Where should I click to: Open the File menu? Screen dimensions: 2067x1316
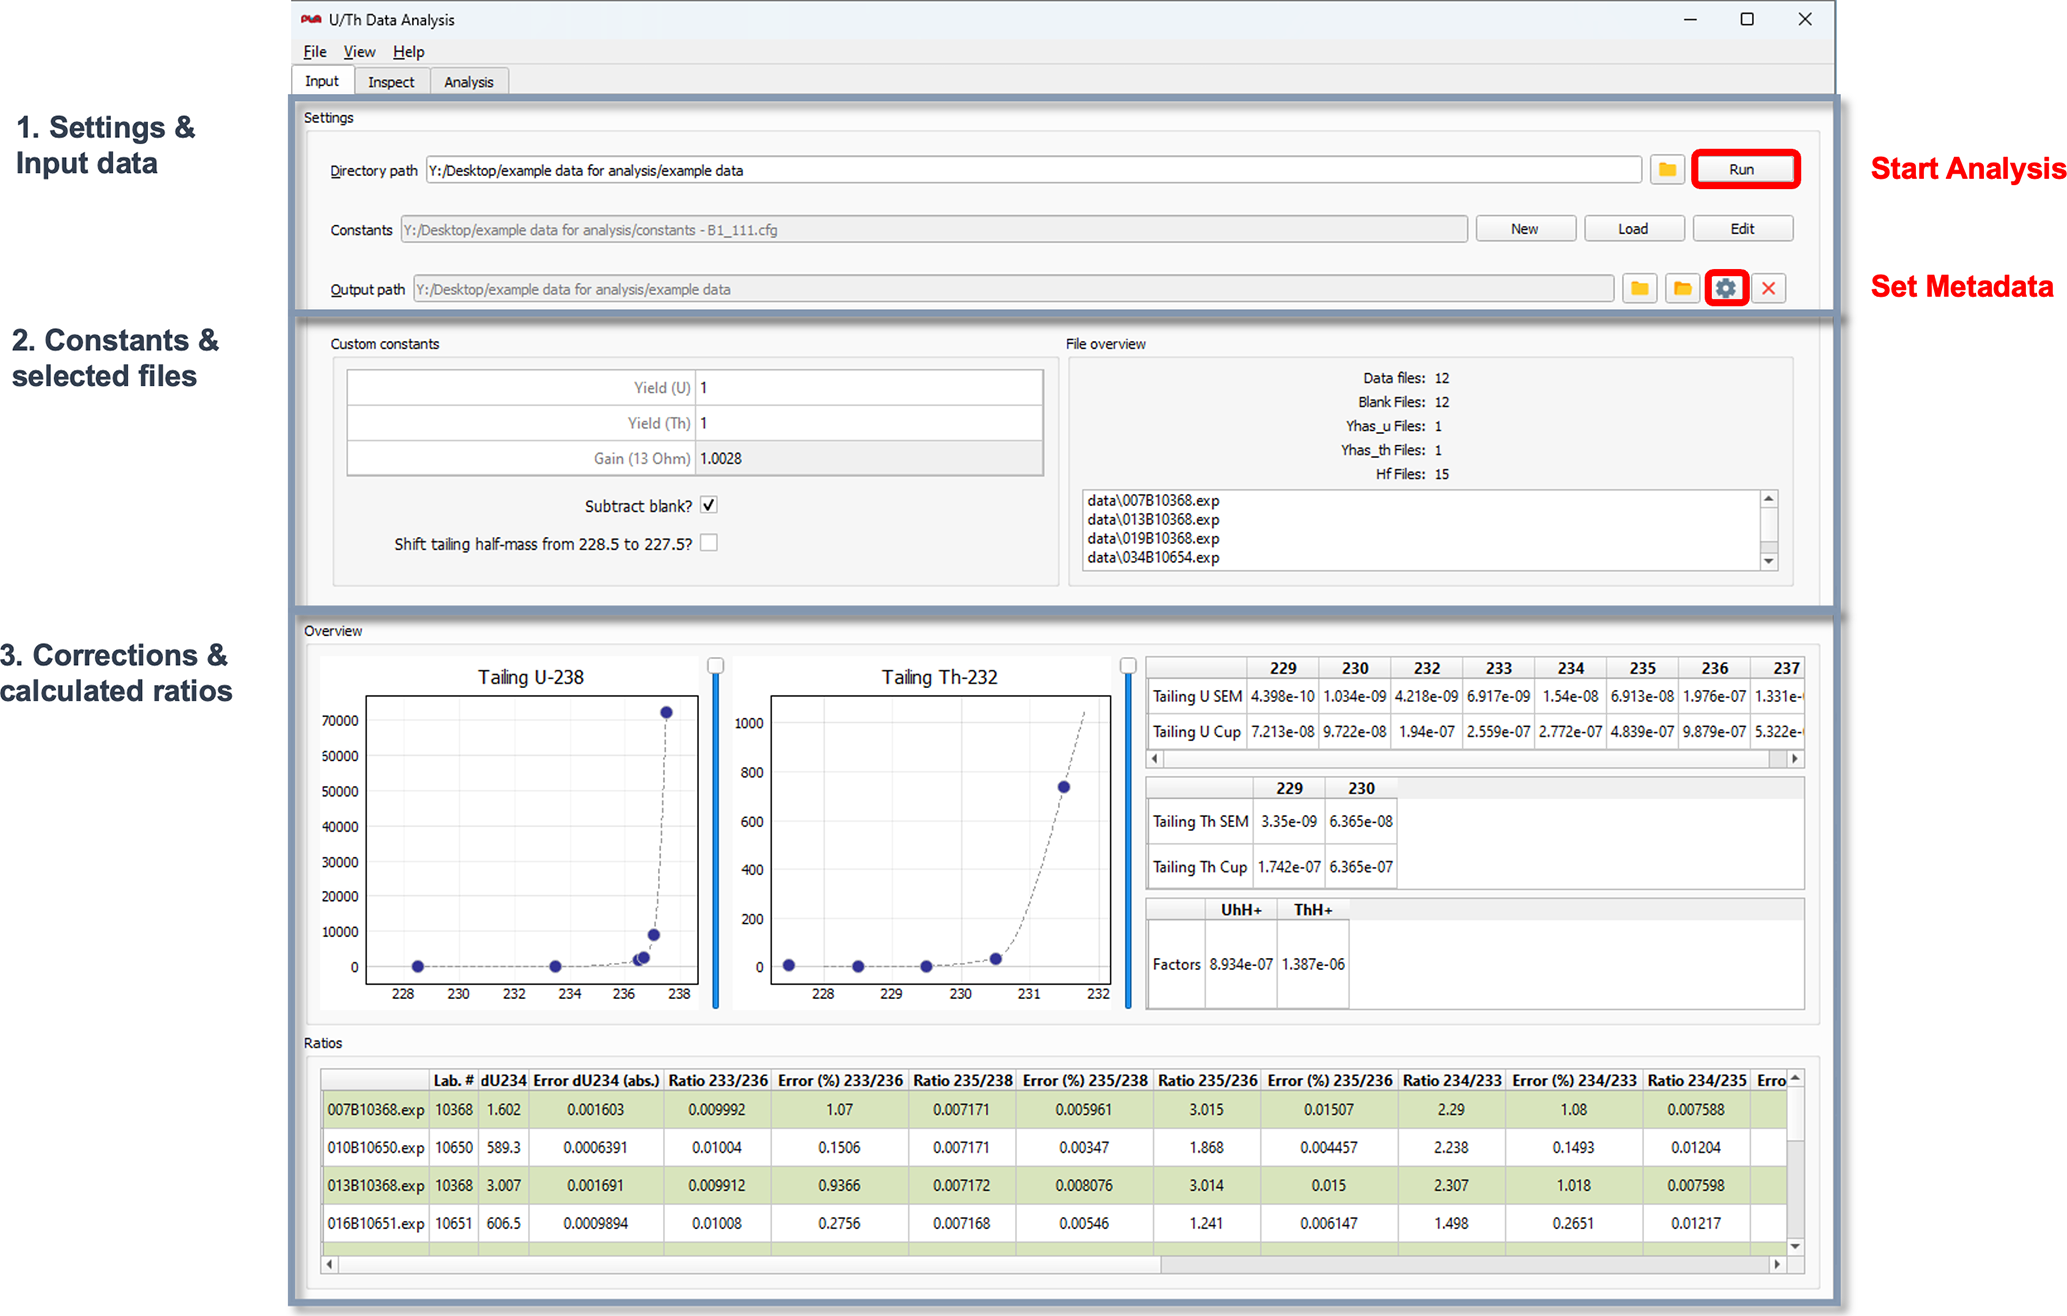tap(314, 52)
